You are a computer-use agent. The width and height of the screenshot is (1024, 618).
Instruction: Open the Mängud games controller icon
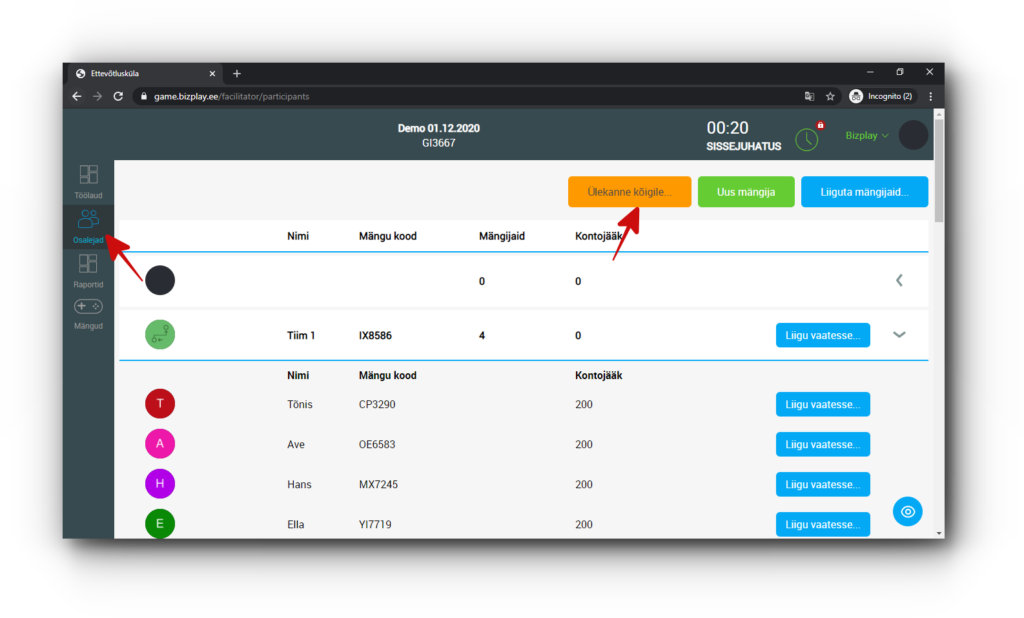point(88,306)
